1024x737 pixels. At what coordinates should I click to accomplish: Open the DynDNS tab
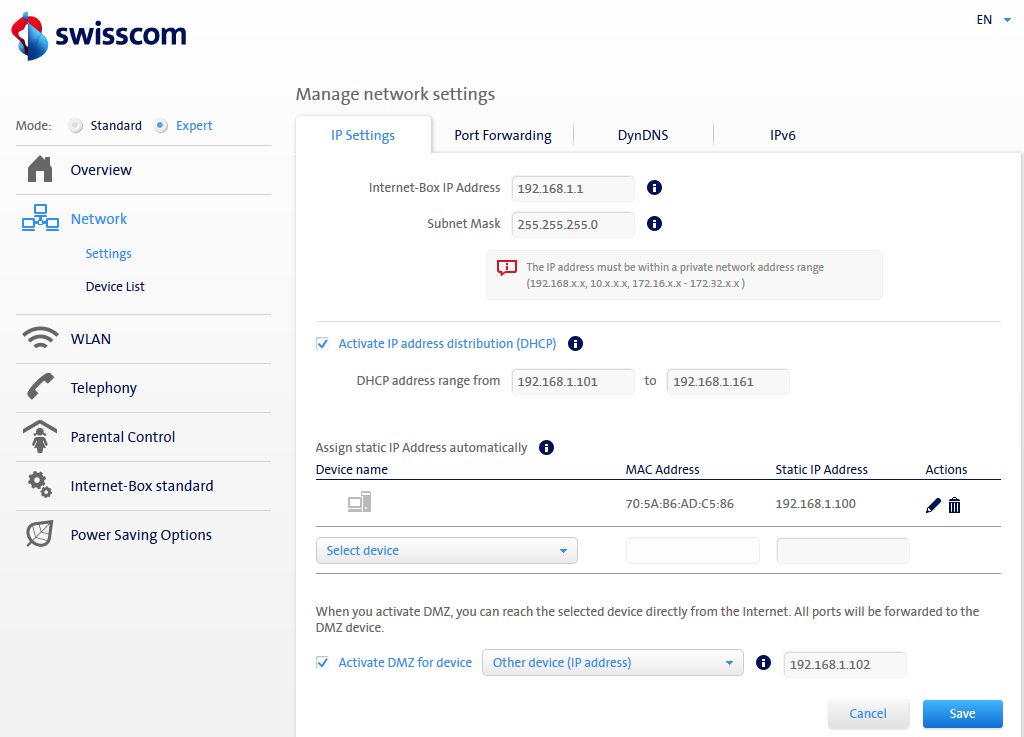coord(642,135)
